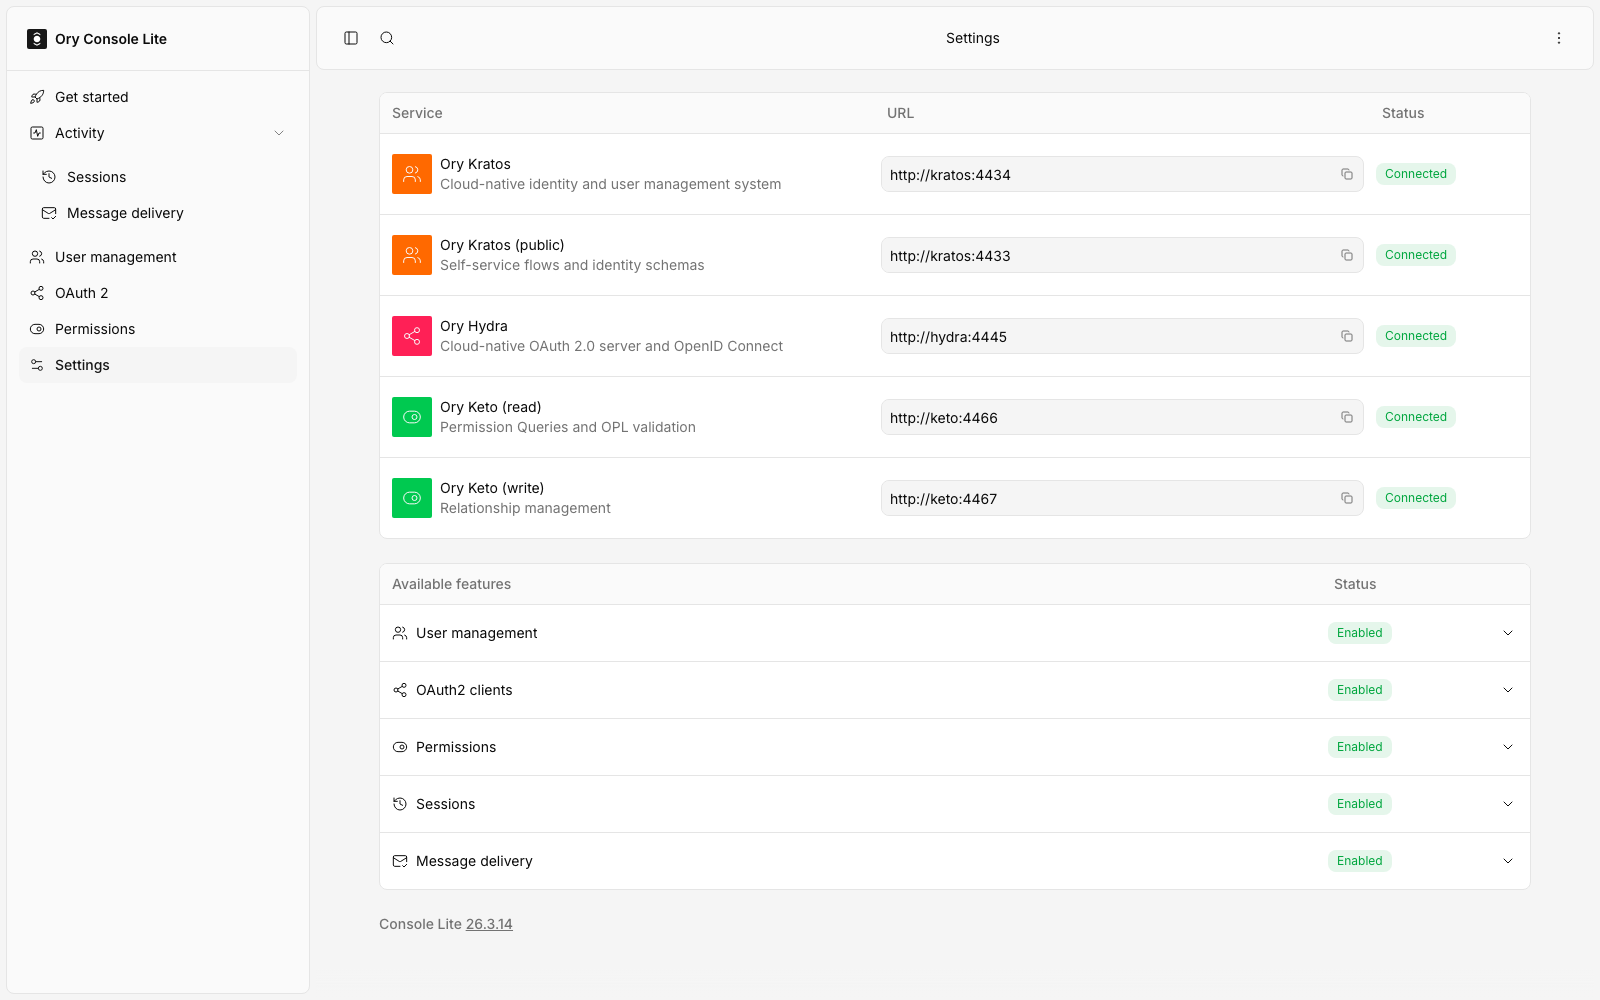Open the 26.3.14 version link
The image size is (1600, 1000).
[x=489, y=924]
